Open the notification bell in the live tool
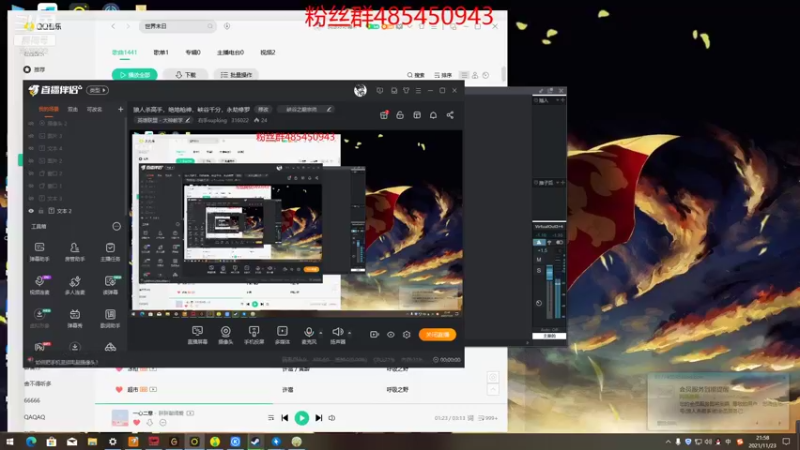 tap(433, 115)
